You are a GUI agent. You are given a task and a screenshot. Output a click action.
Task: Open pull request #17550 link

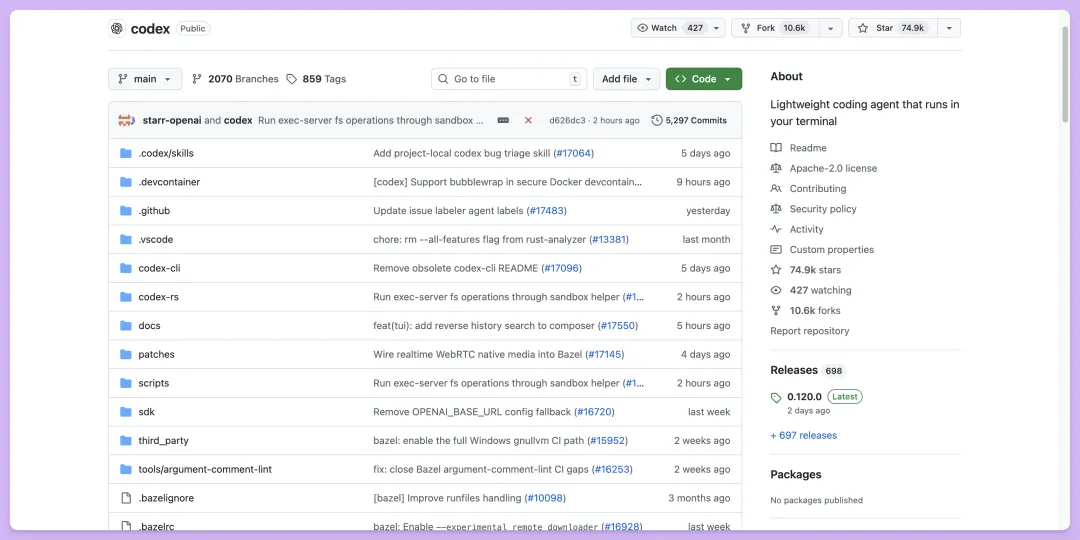coord(618,326)
